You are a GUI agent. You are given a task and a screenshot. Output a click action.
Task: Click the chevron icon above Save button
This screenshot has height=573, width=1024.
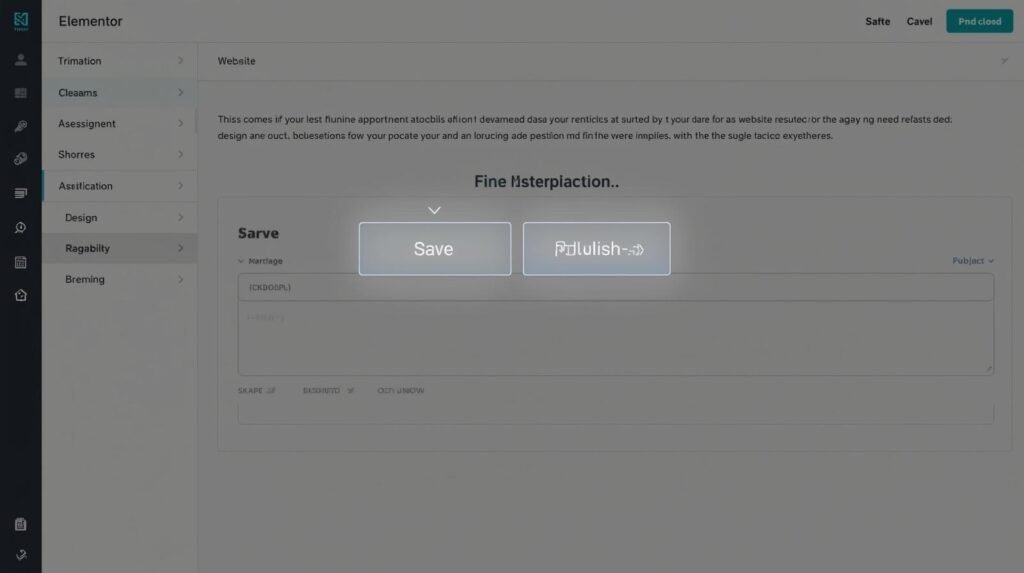[434, 210]
